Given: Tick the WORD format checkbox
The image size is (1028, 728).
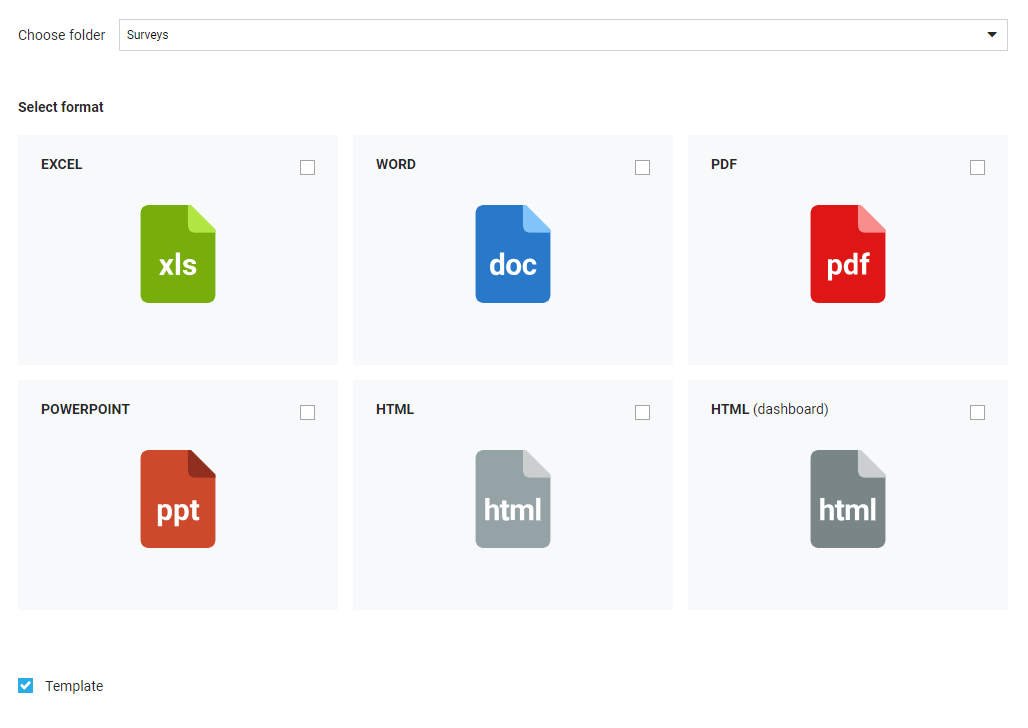Looking at the screenshot, I should (x=642, y=167).
